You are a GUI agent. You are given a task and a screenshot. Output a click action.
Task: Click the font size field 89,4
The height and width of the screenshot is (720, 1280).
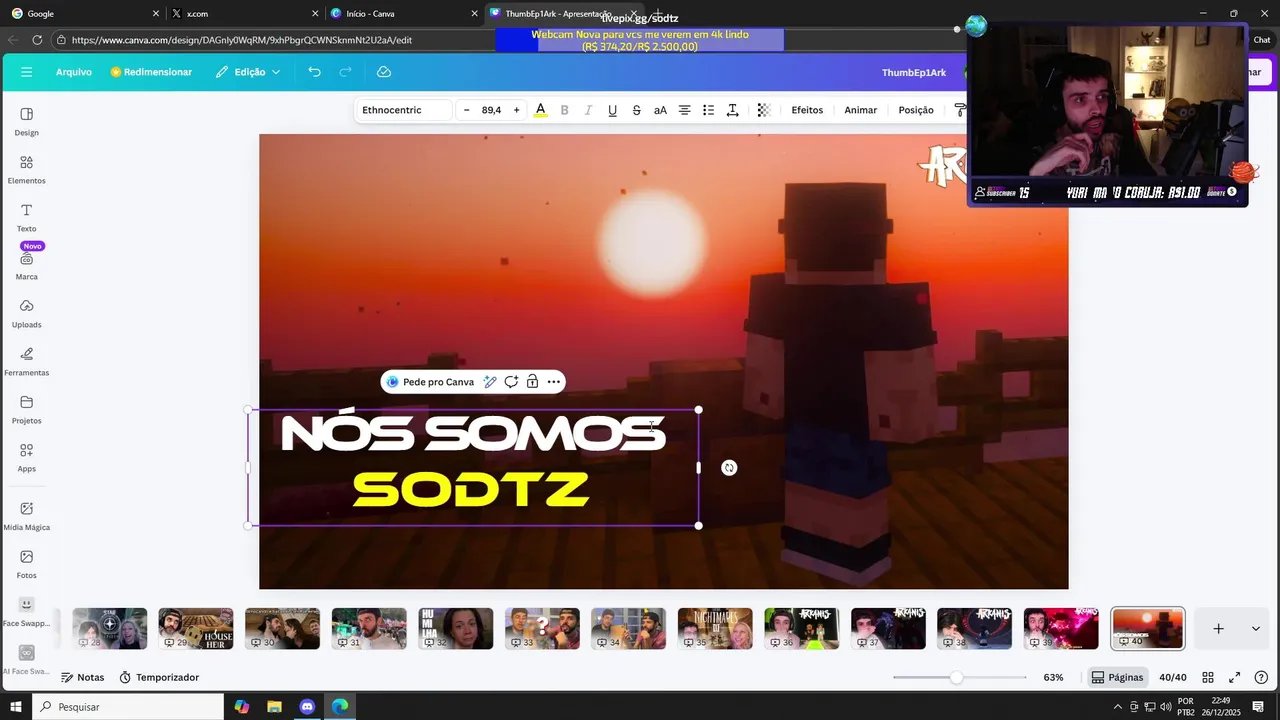pos(491,110)
